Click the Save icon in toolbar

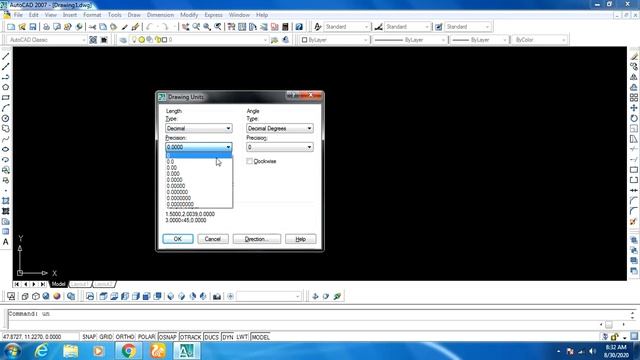33,27
